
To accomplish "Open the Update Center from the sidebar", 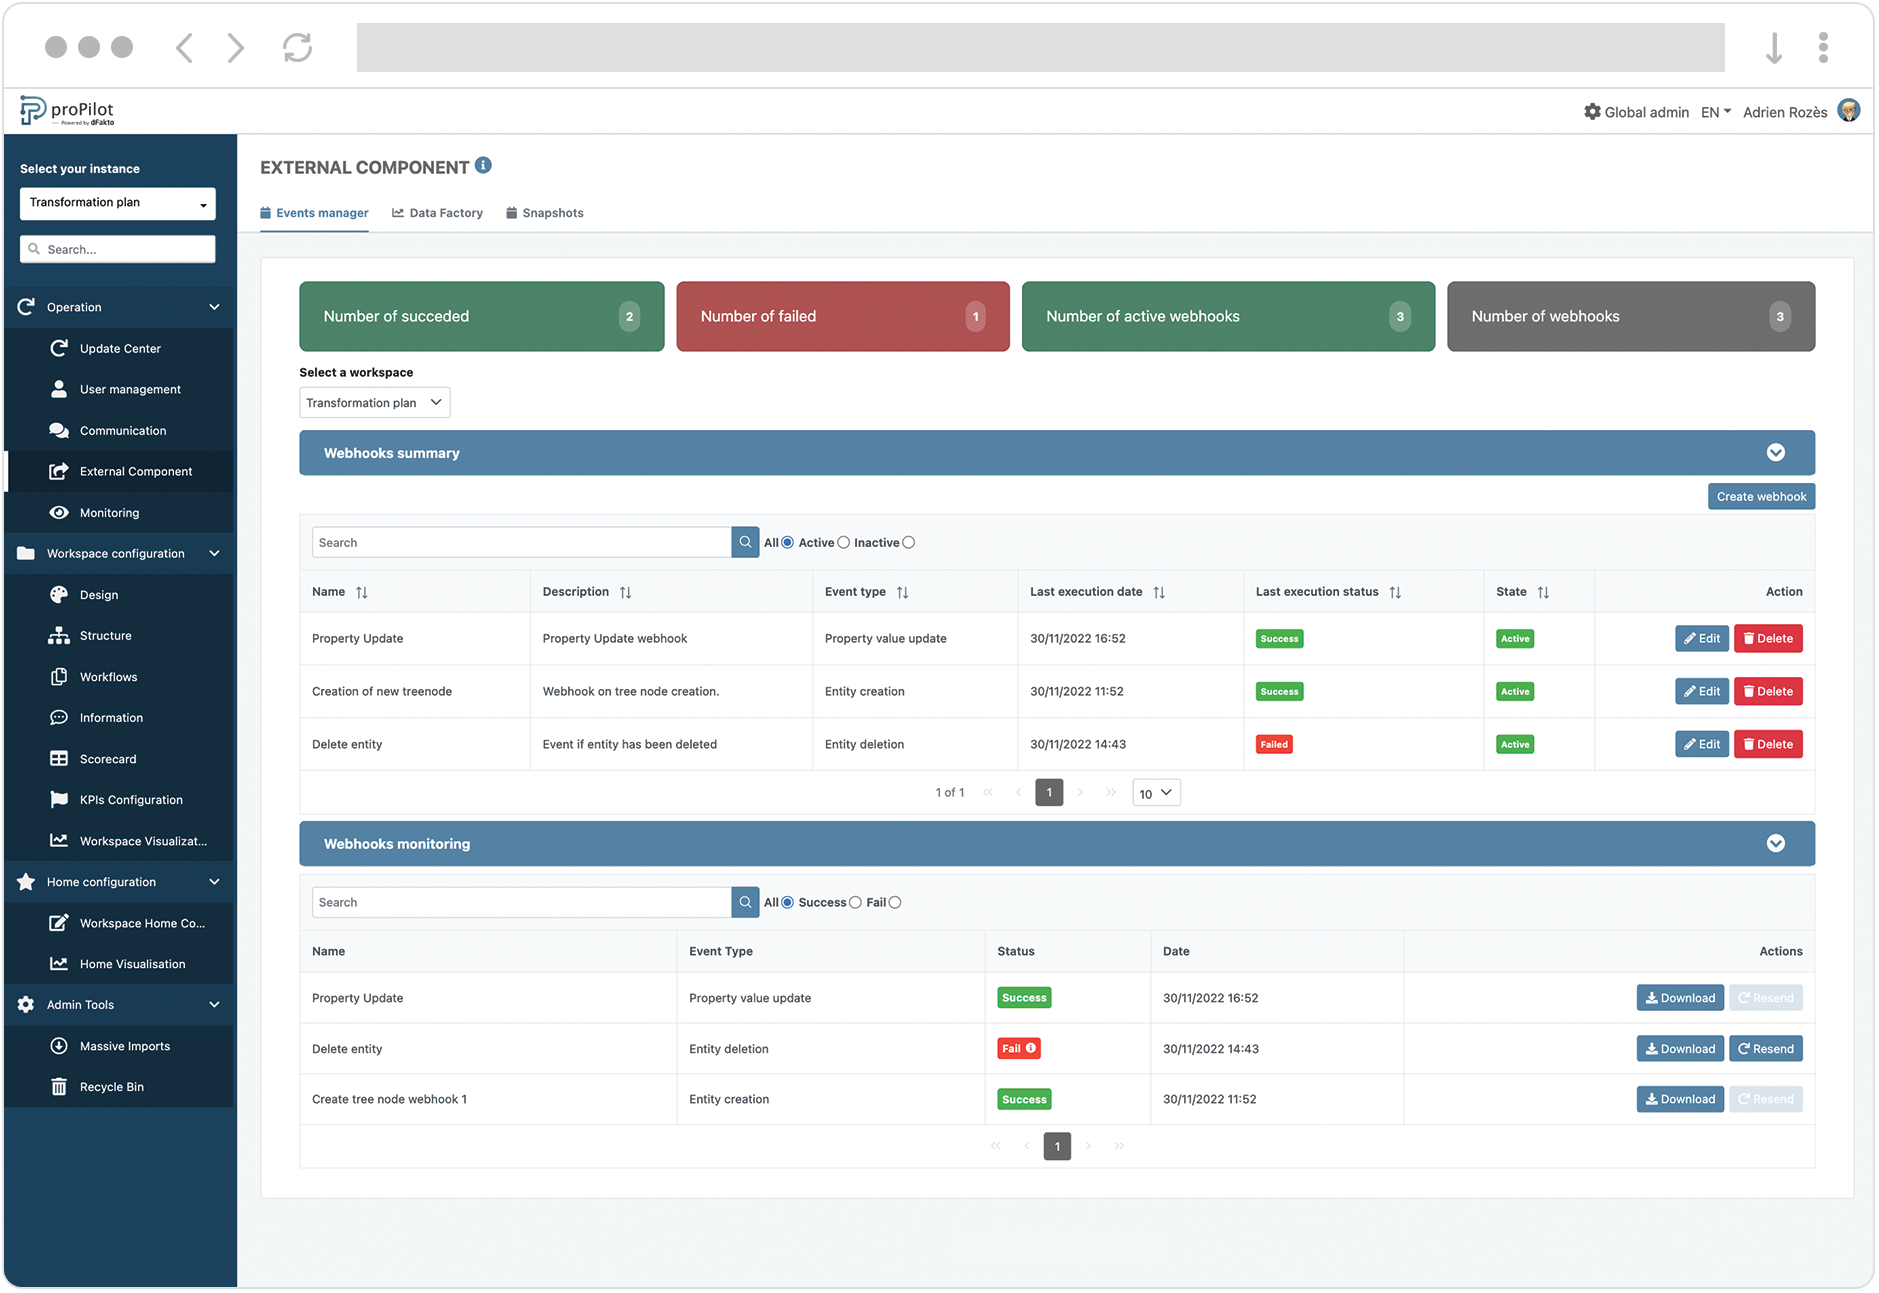I will [x=60, y=348].
